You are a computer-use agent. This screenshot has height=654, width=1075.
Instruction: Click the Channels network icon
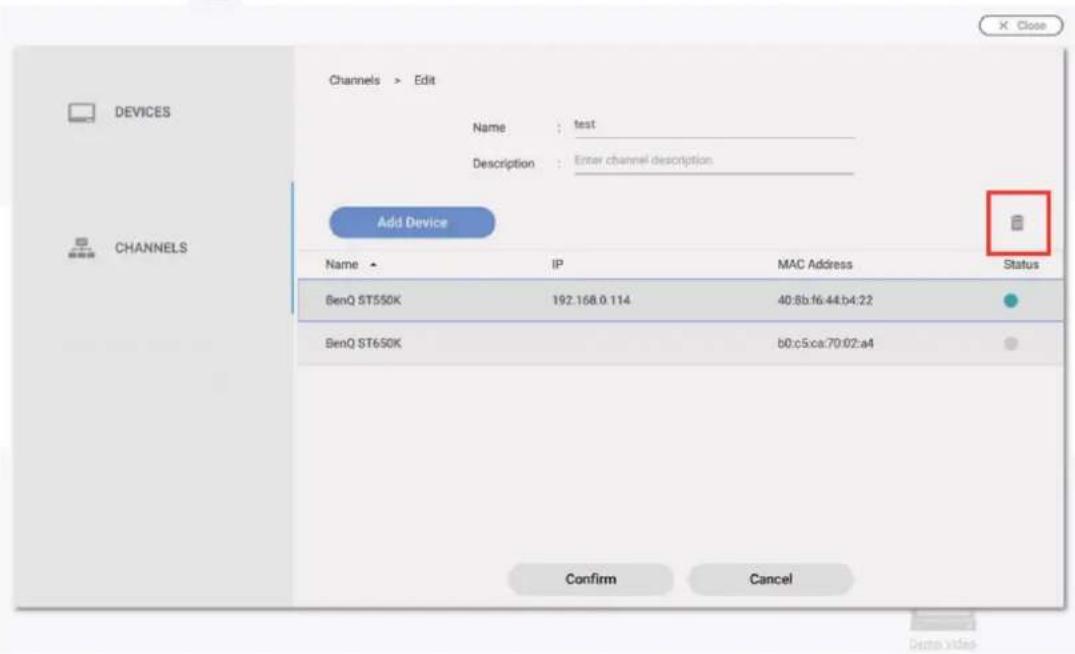point(82,247)
